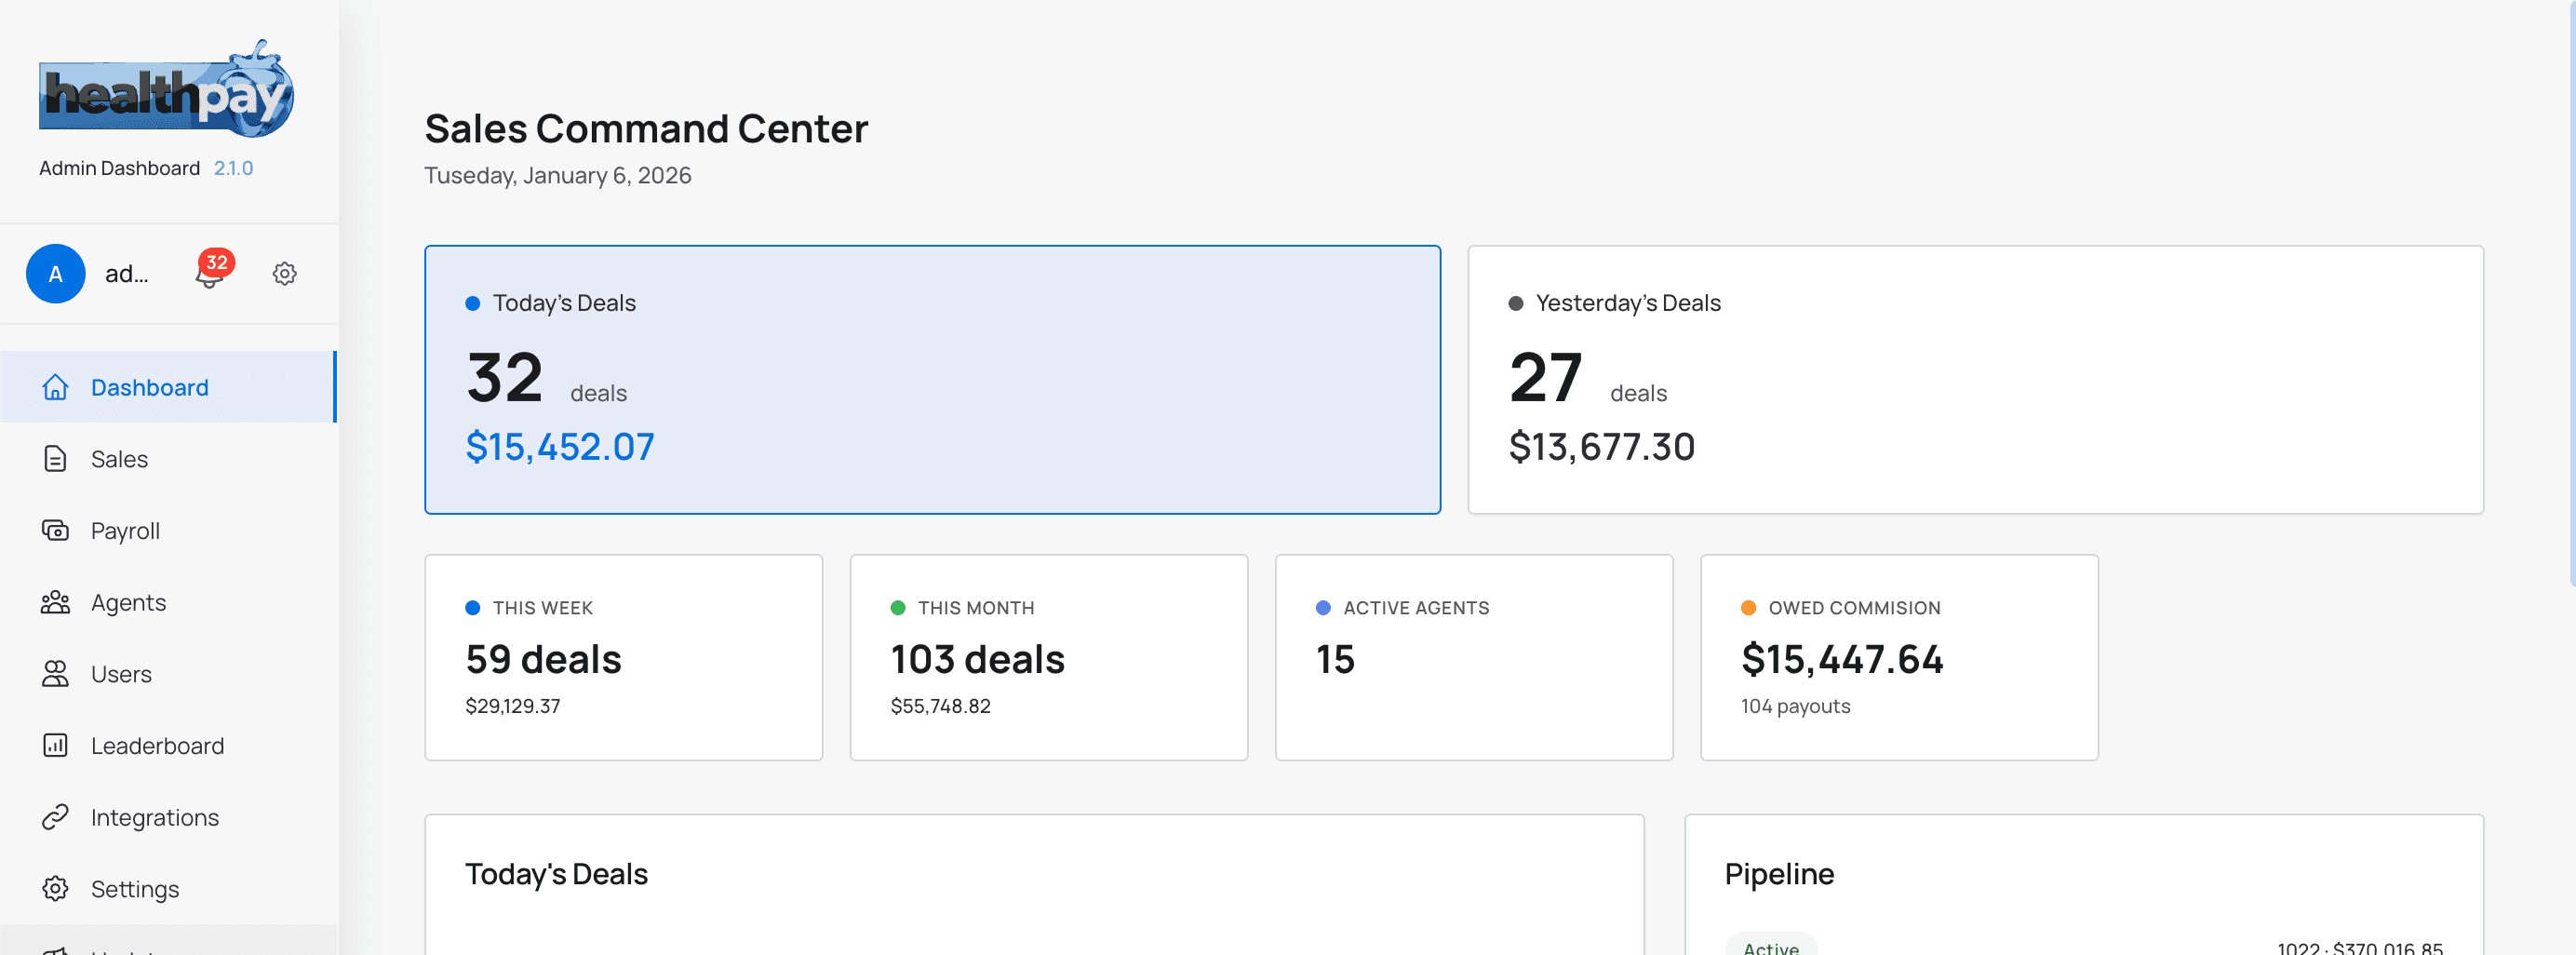This screenshot has height=955, width=2576.
Task: Open the admin avatar circle
Action: point(55,273)
